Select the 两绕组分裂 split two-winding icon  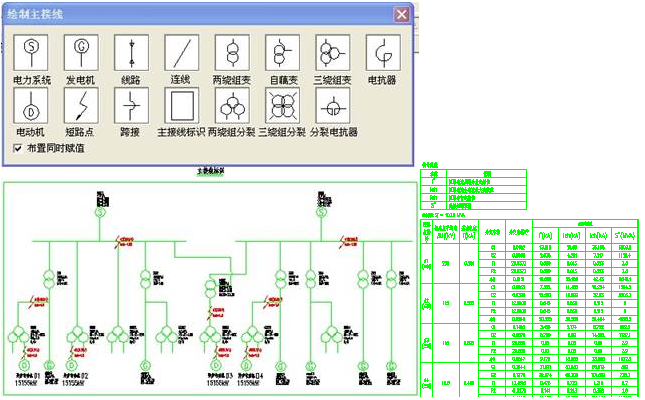click(232, 105)
